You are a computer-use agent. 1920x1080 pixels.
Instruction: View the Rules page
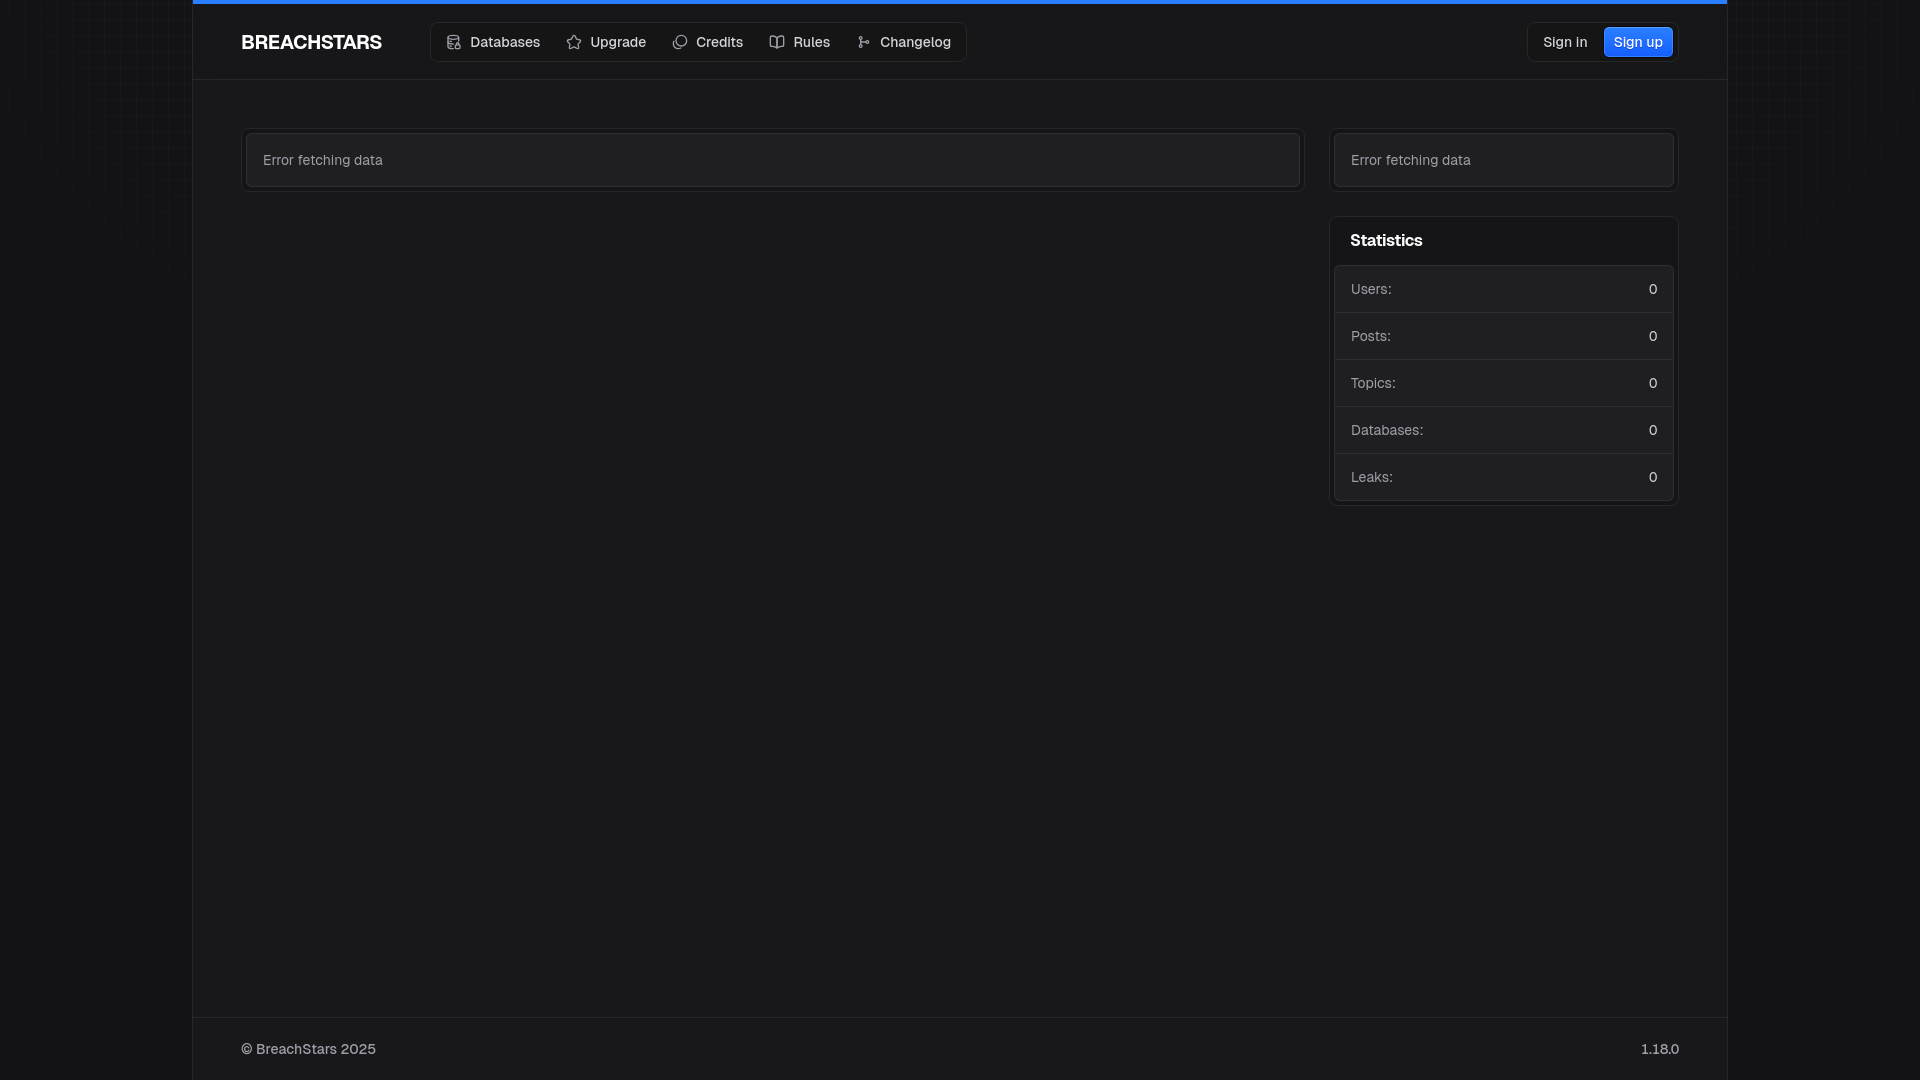[800, 42]
